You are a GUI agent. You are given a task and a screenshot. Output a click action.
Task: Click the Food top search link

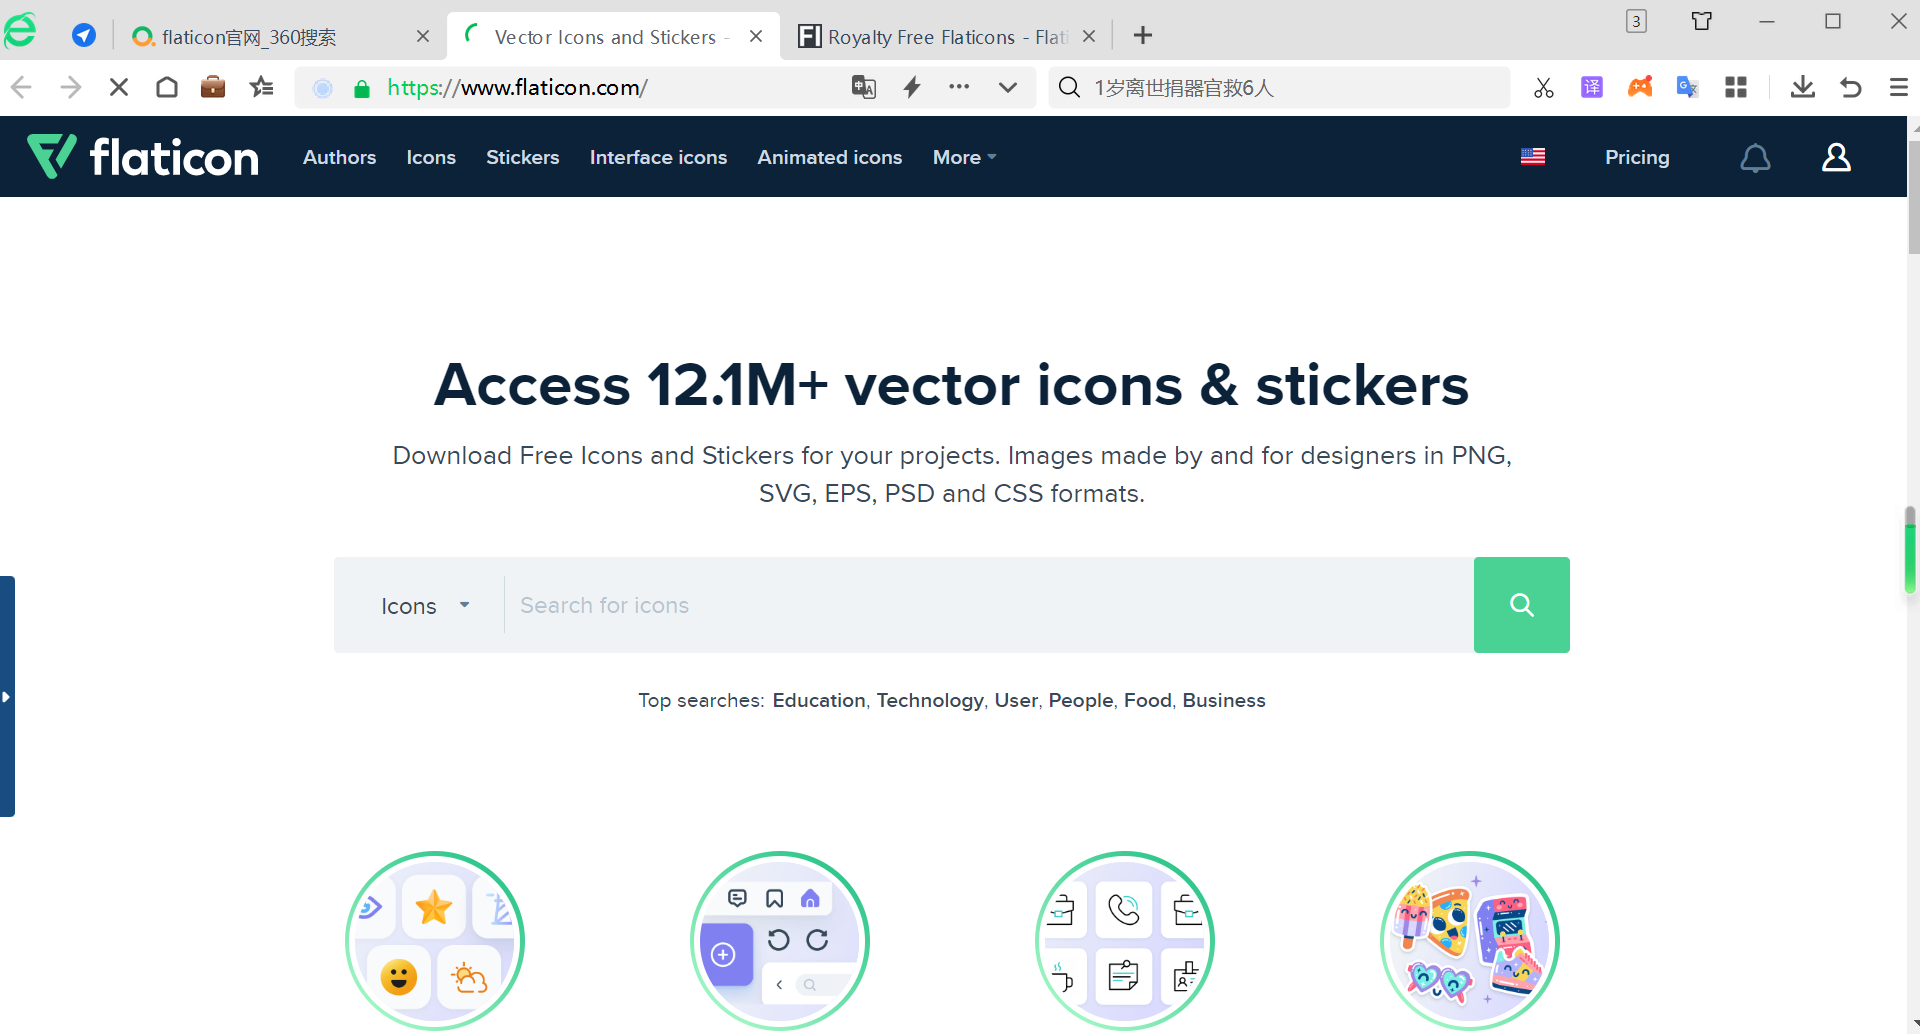1148,700
